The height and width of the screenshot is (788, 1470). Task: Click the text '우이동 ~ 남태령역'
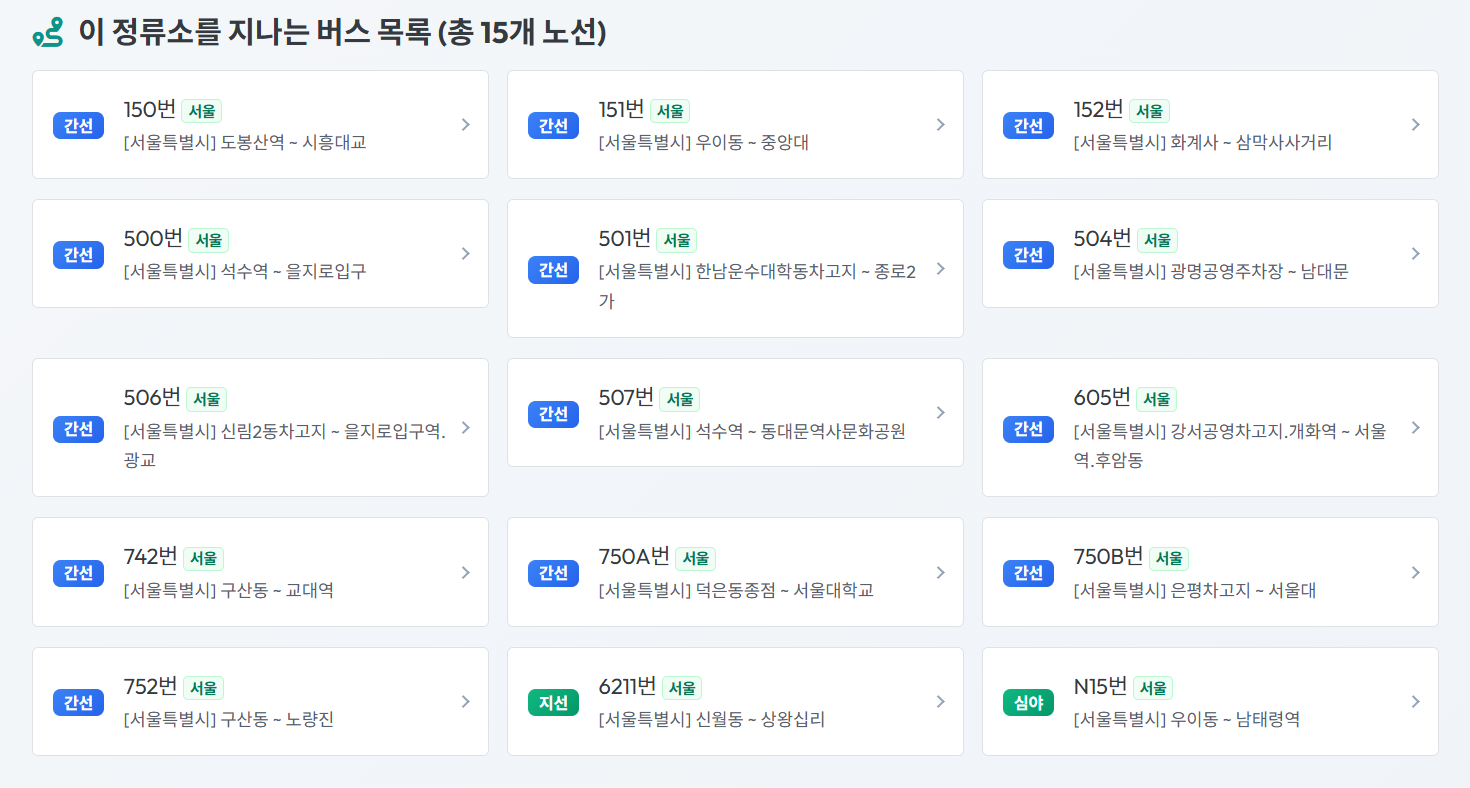coord(1235,719)
